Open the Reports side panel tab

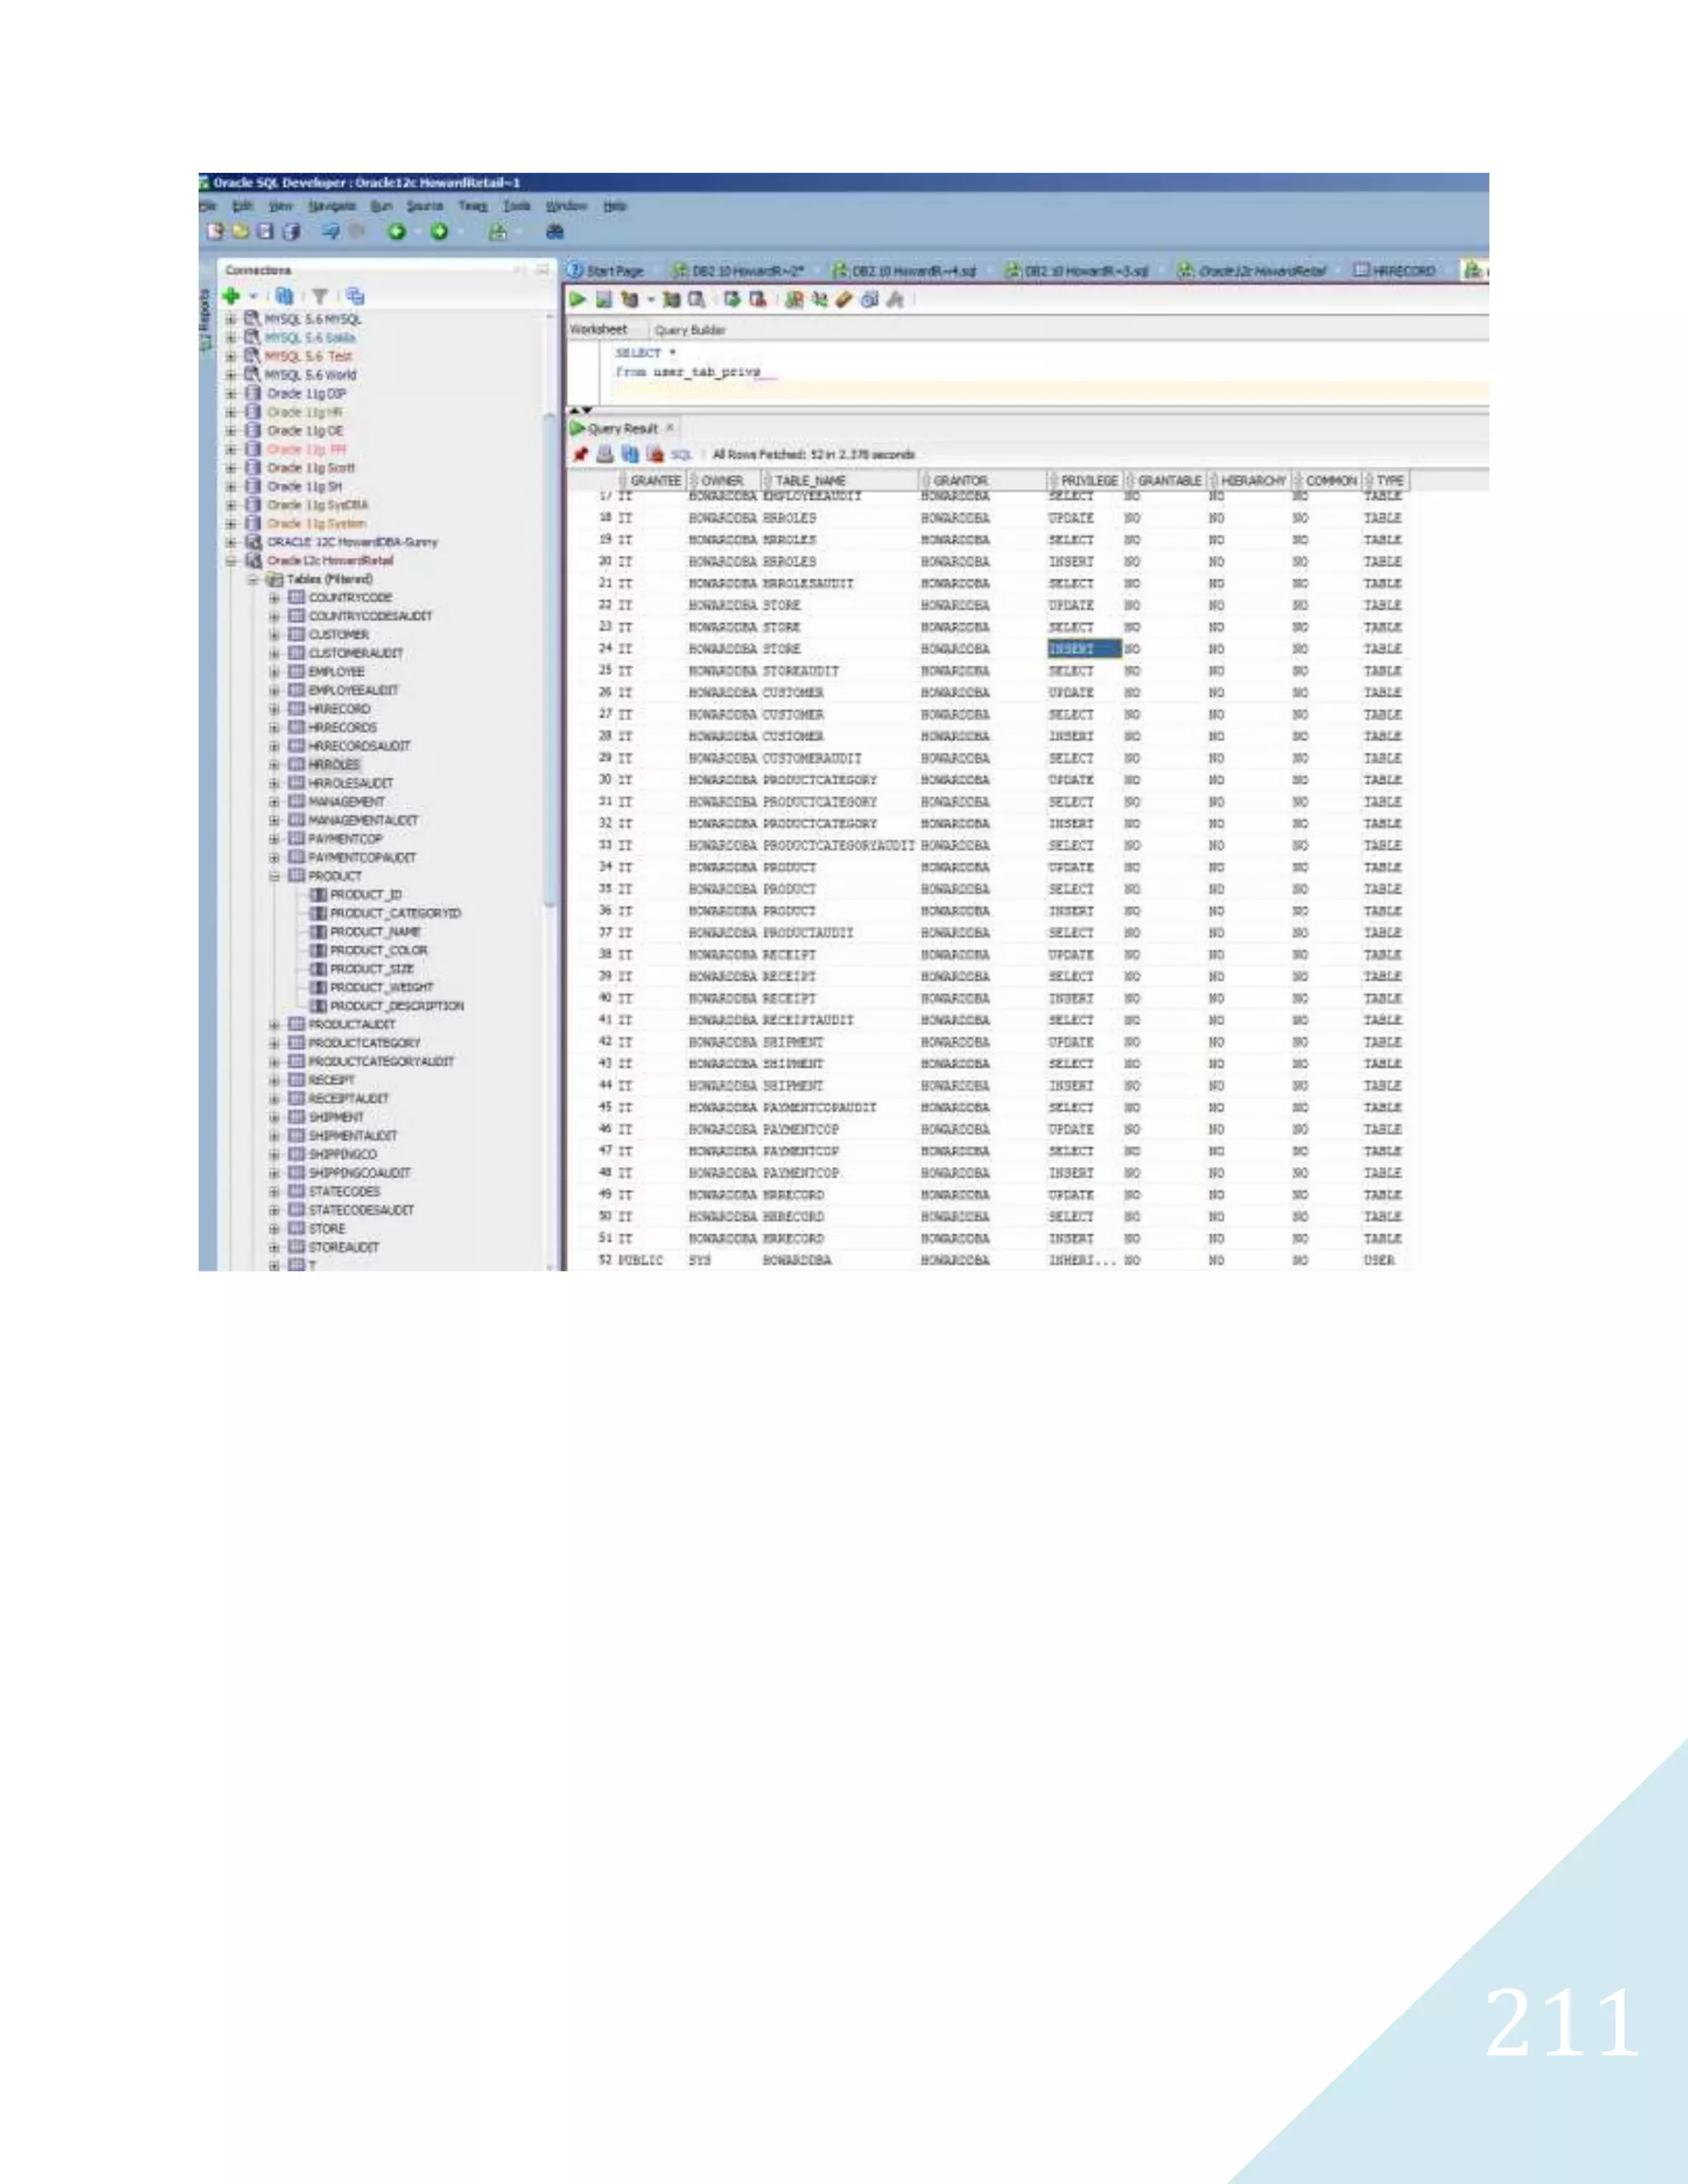coord(205,320)
